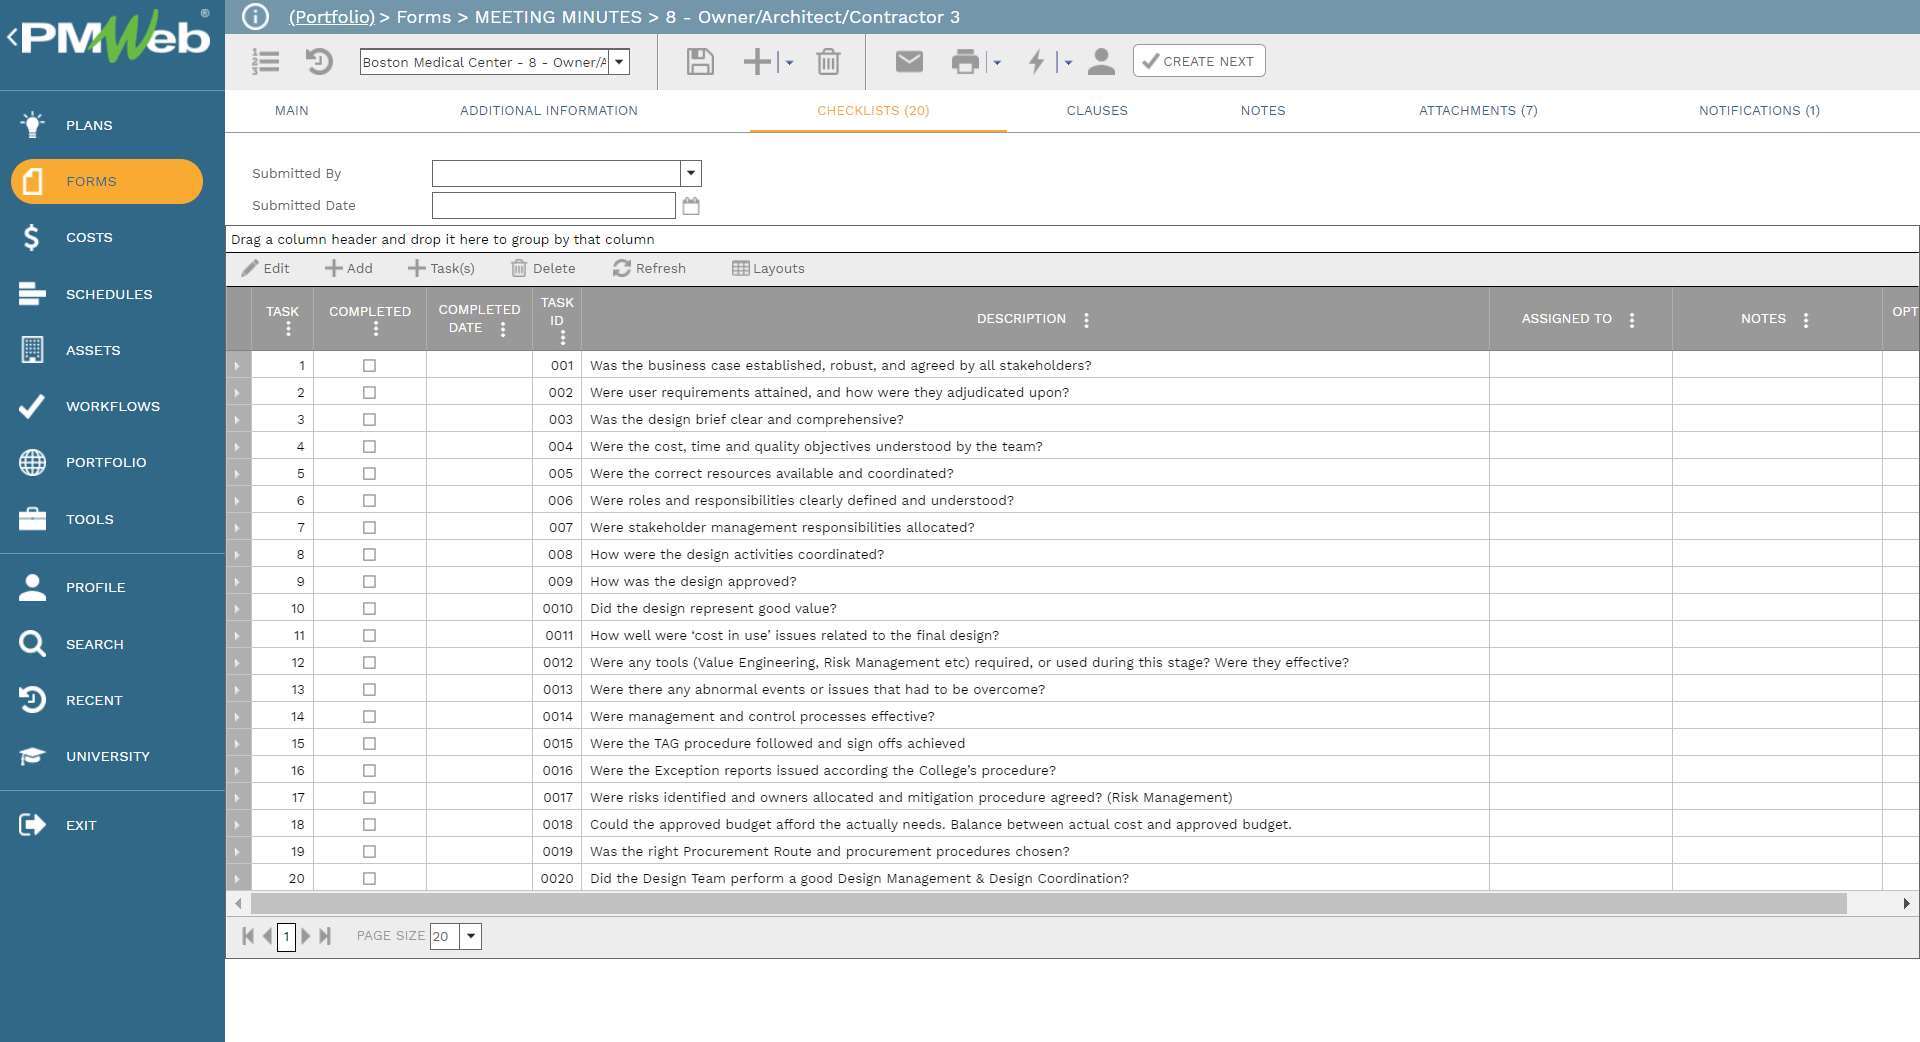Click the Portfolio breadcrumb link
This screenshot has width=1920, height=1042.
[x=332, y=17]
